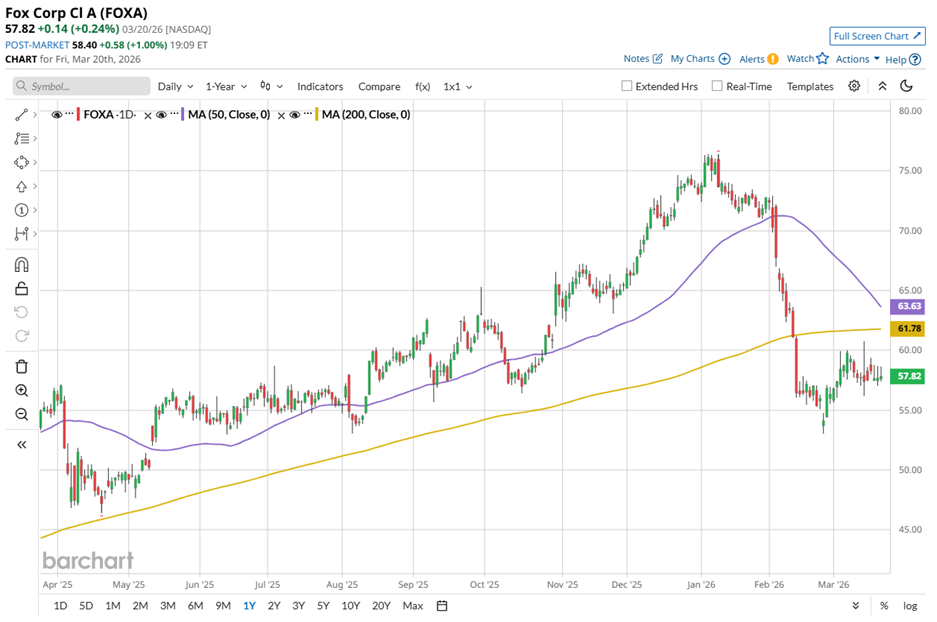
Task: Check the Real-Time checkbox
Action: pos(717,86)
